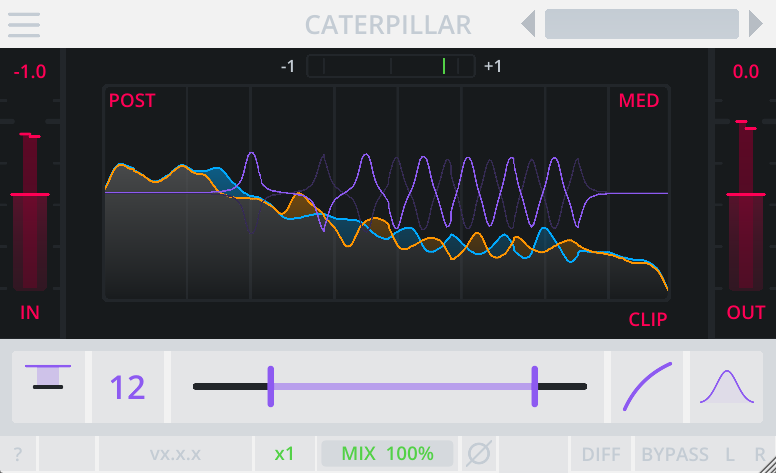
Task: Change the x1 oversampling setting
Action: pos(284,454)
